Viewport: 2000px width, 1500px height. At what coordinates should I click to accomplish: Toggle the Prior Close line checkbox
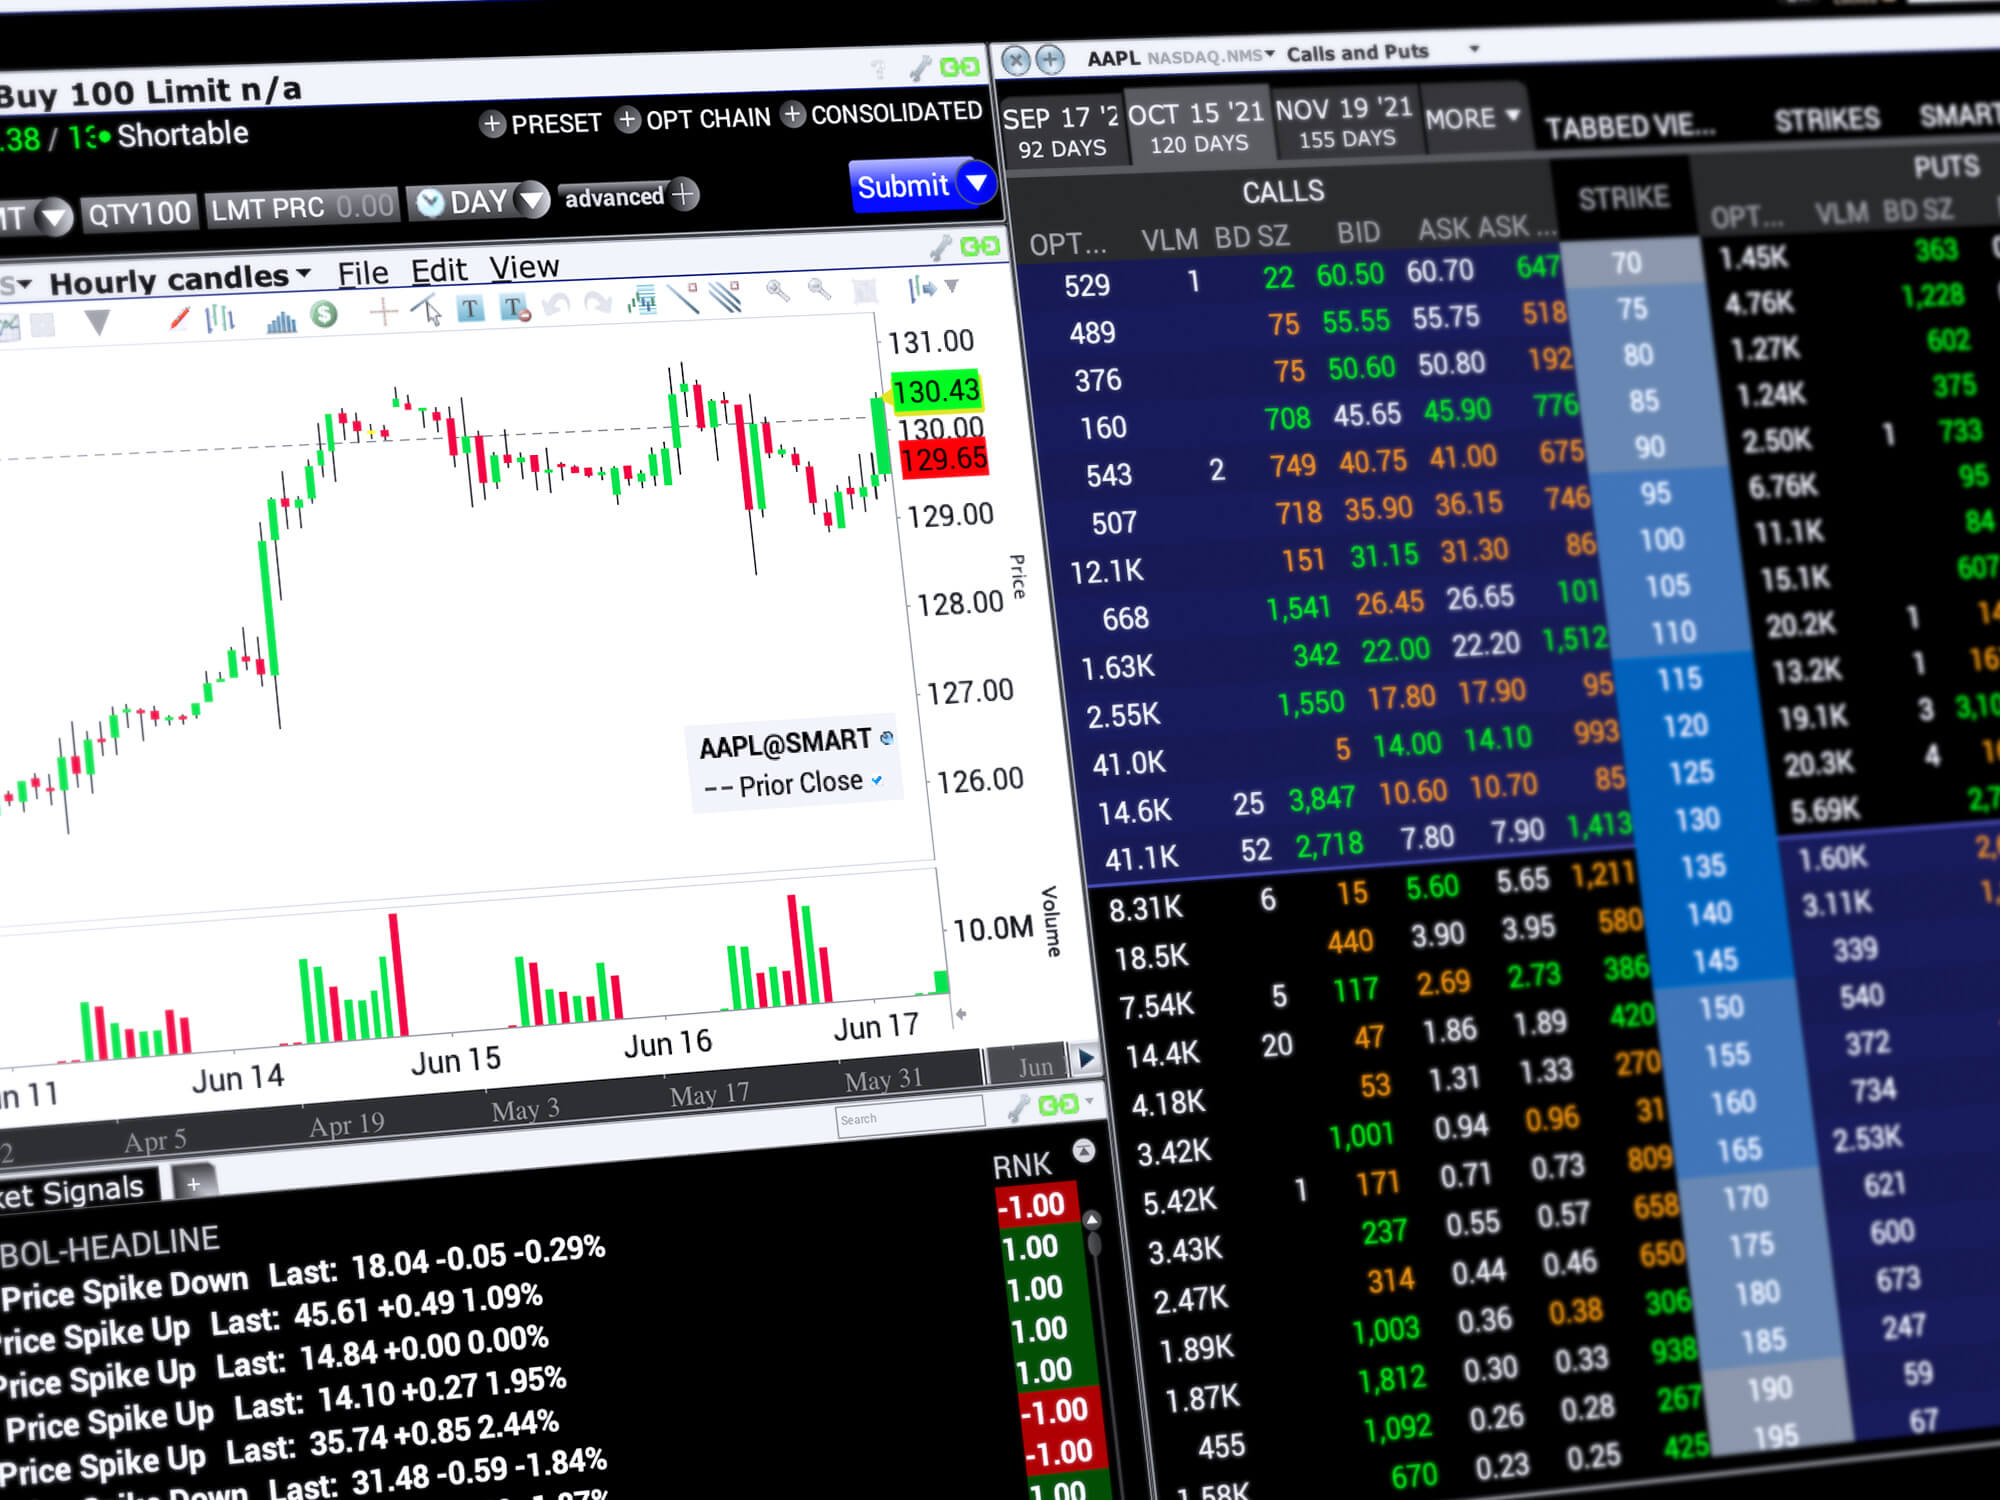[x=877, y=780]
